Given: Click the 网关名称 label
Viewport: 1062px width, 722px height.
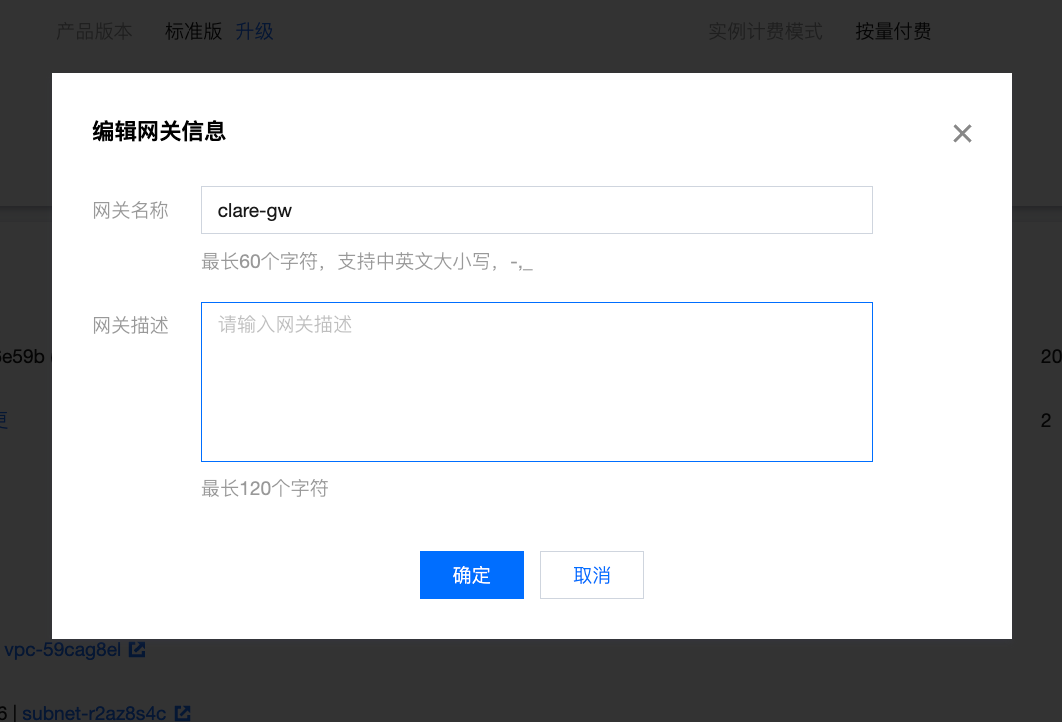Looking at the screenshot, I should pyautogui.click(x=130, y=211).
